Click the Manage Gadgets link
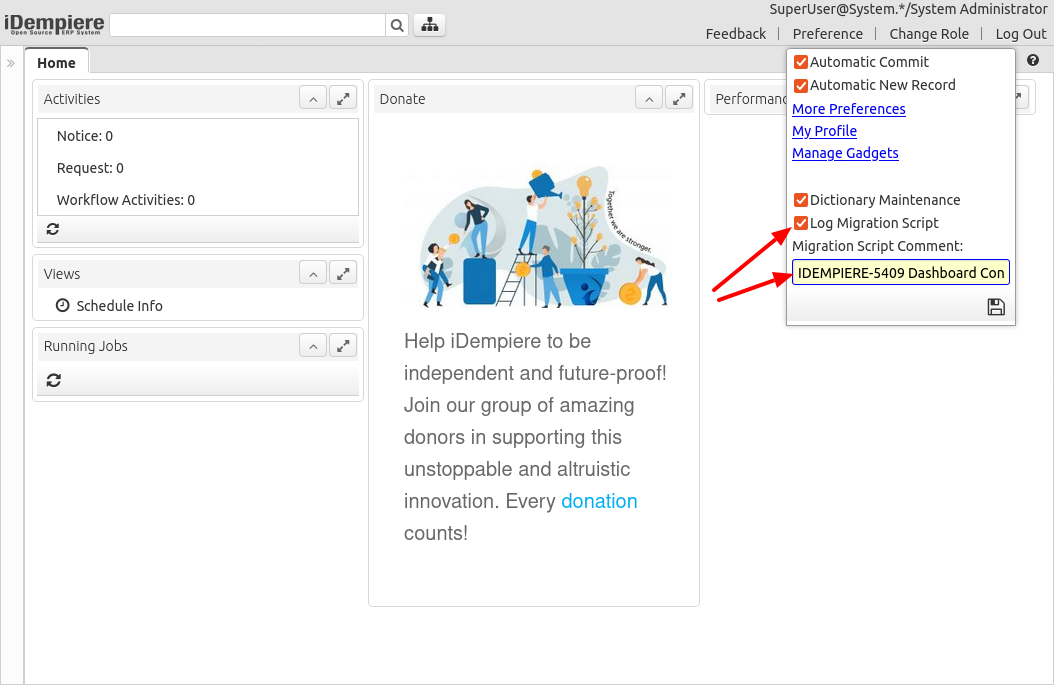 click(845, 153)
